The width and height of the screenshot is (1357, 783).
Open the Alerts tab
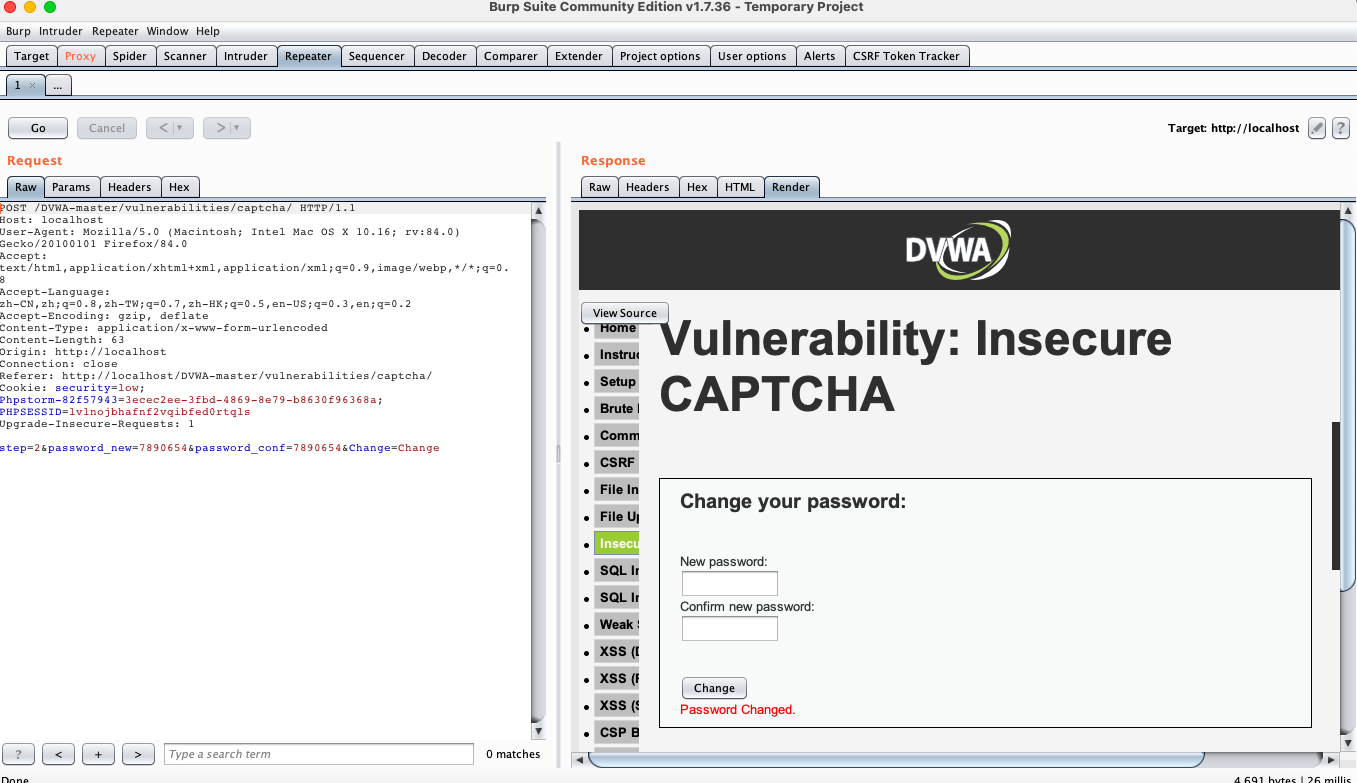(x=820, y=56)
